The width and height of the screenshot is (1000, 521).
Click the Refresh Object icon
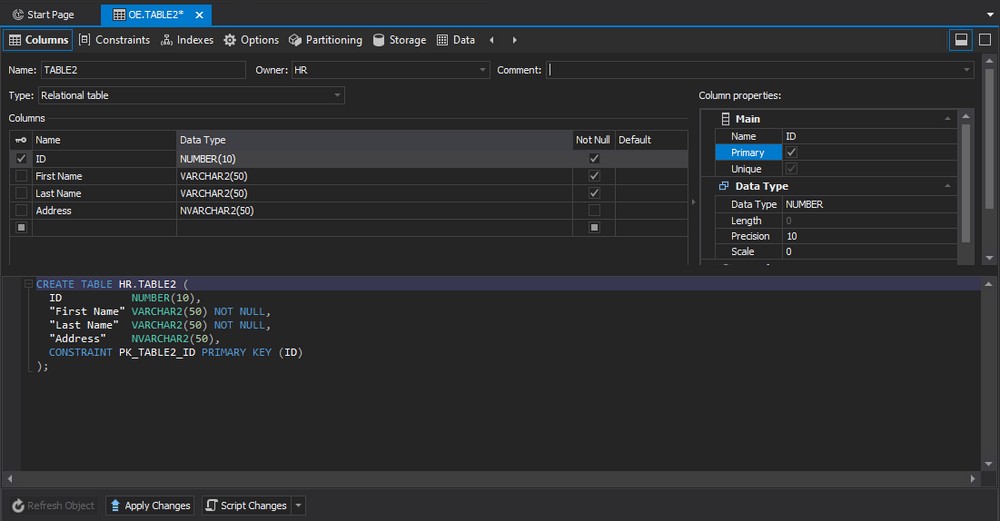point(18,506)
